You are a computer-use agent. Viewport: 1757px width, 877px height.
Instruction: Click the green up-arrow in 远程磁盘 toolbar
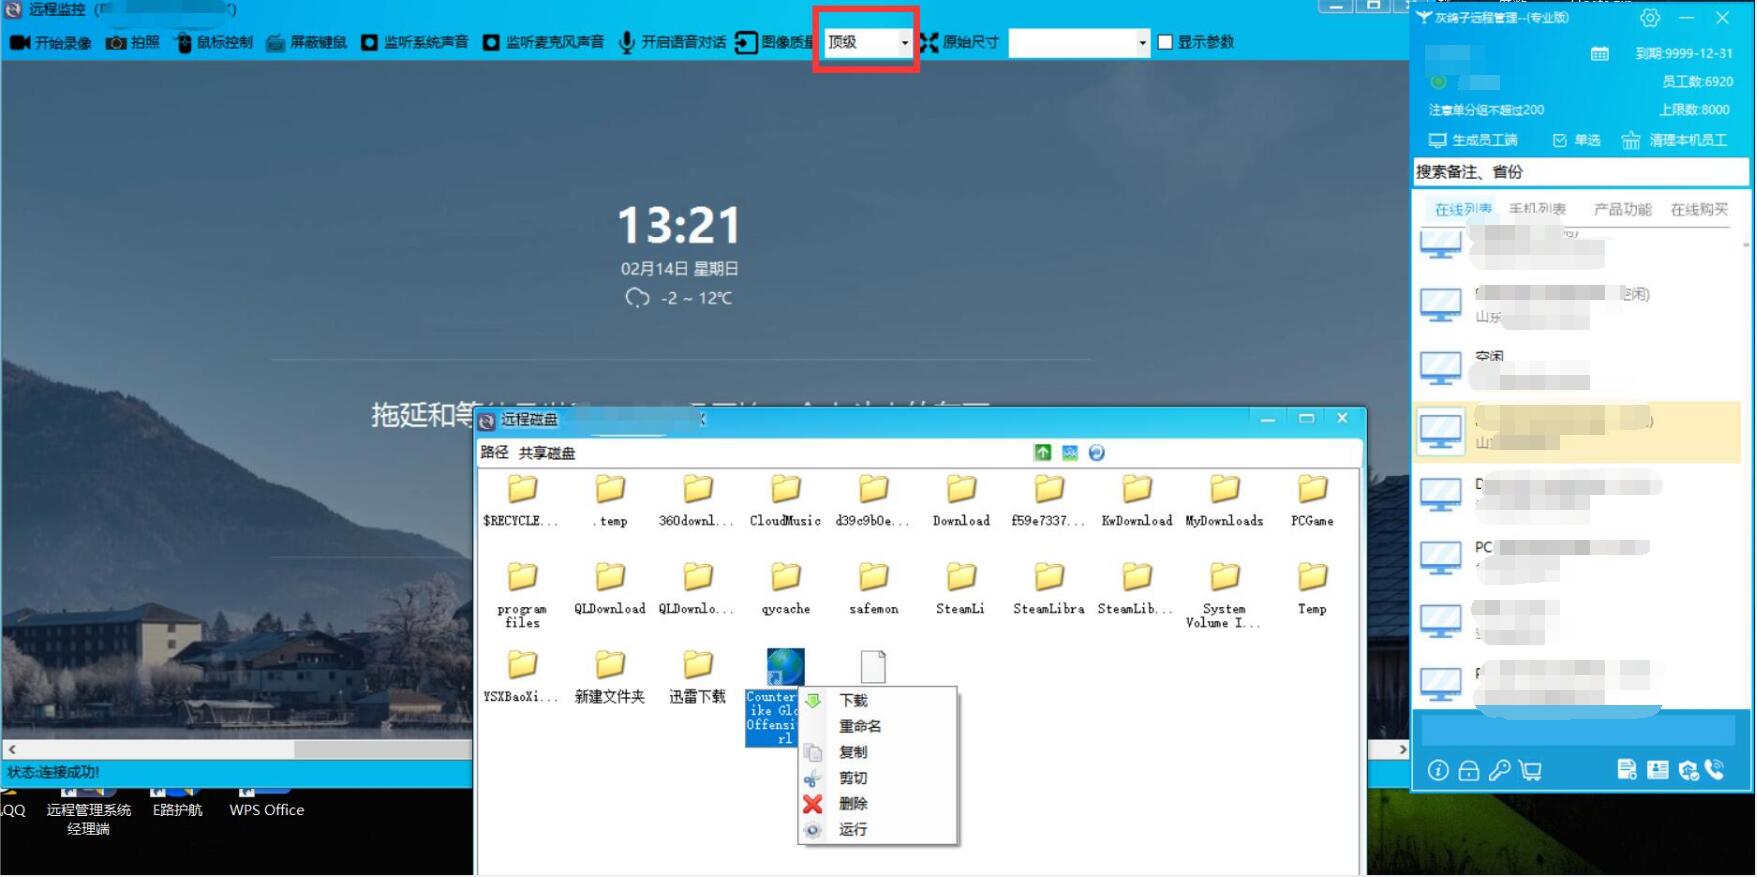tap(1042, 453)
